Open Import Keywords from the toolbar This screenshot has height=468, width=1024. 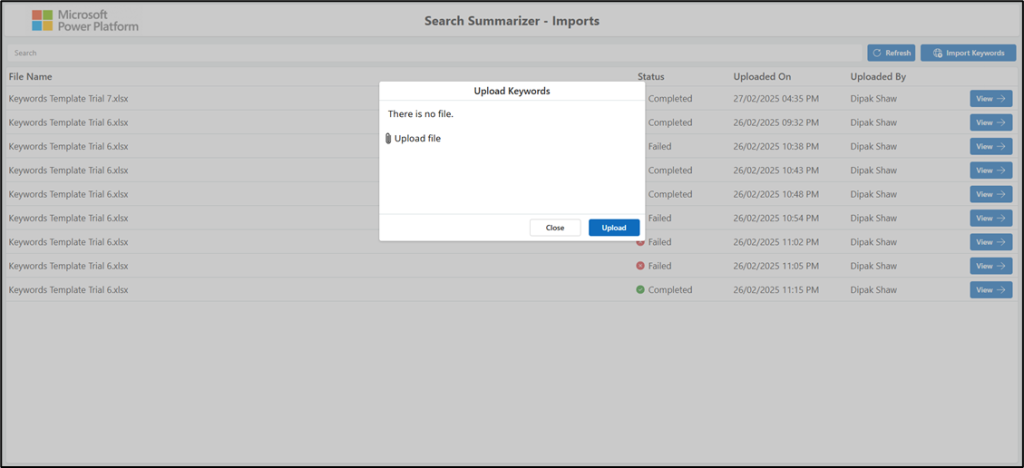point(968,53)
